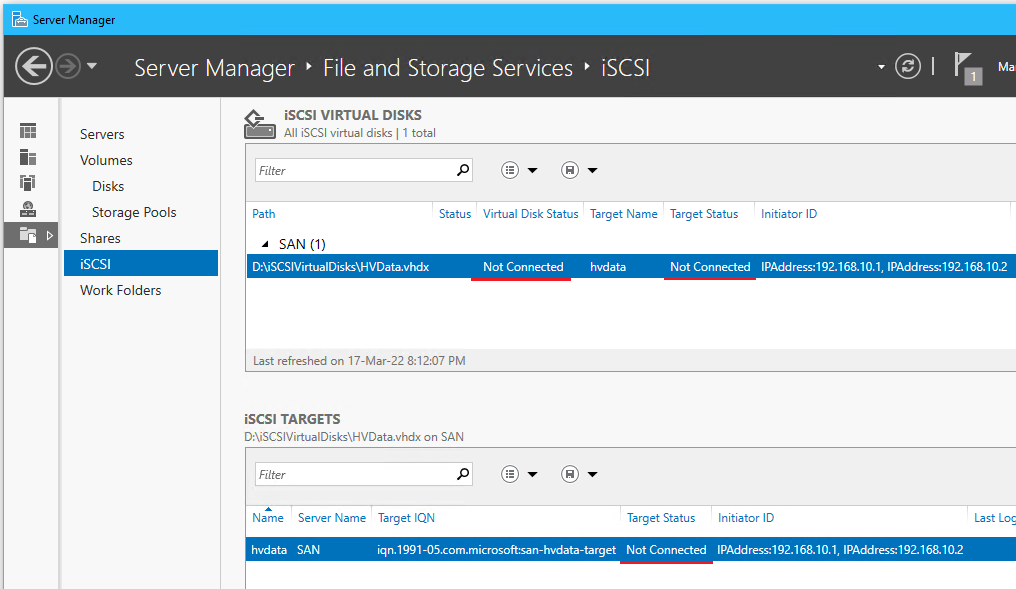Image resolution: width=1016 pixels, height=589 pixels.
Task: Sort iSCSI targets by Target Status column
Action: tap(661, 518)
